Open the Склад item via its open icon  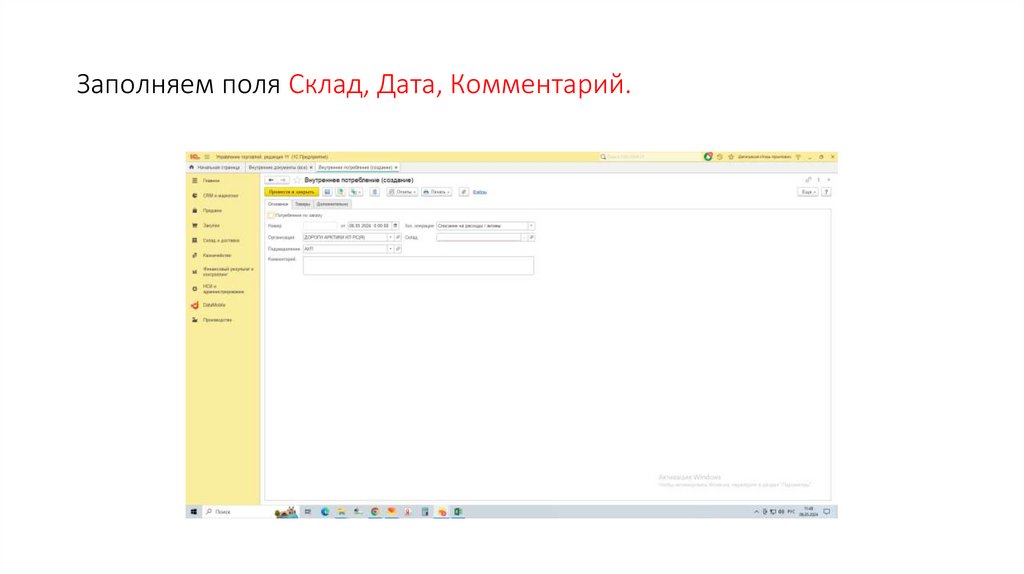(x=532, y=238)
